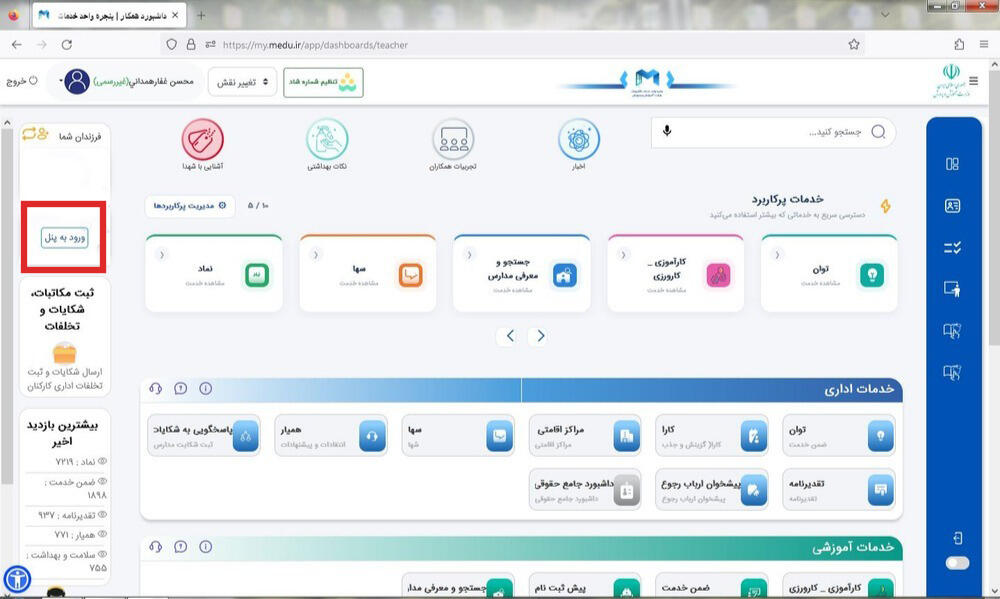Open the توان tile under خدمات اداری
1000x599 pixels.
(x=839, y=436)
